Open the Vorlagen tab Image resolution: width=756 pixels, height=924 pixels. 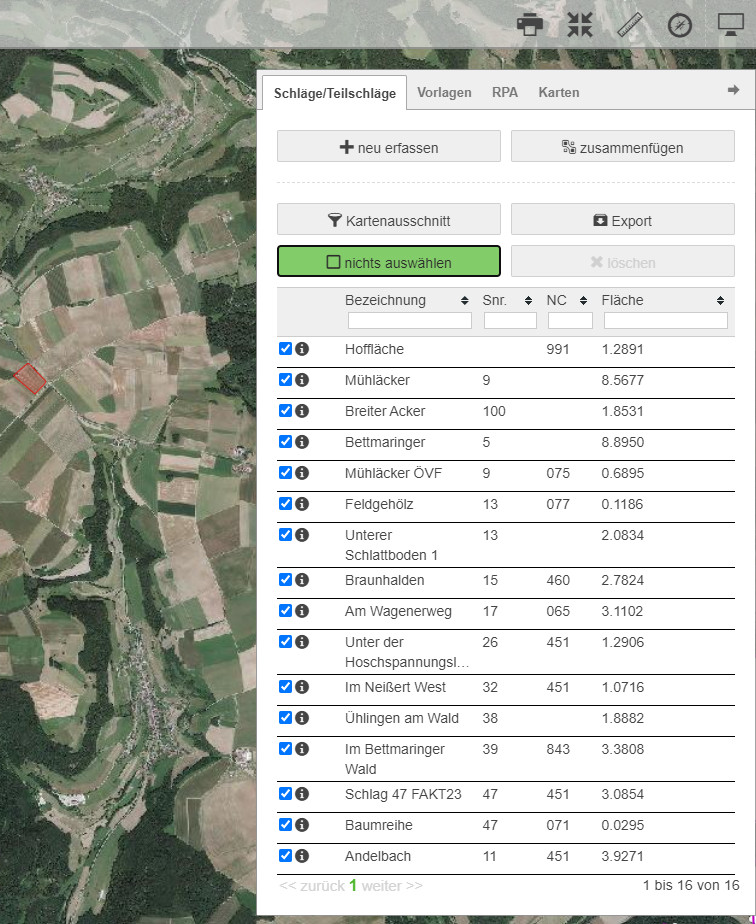point(444,93)
